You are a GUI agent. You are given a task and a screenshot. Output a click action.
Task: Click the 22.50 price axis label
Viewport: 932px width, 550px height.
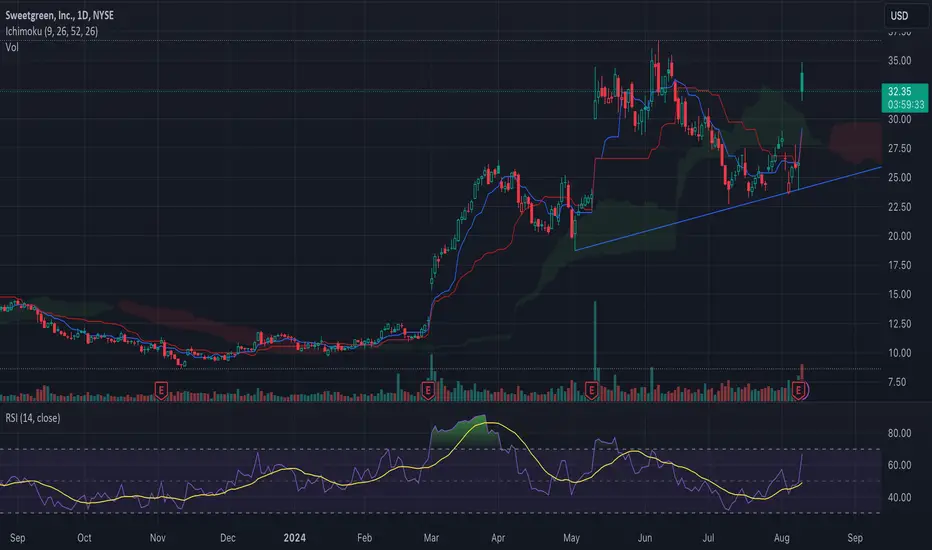point(899,207)
